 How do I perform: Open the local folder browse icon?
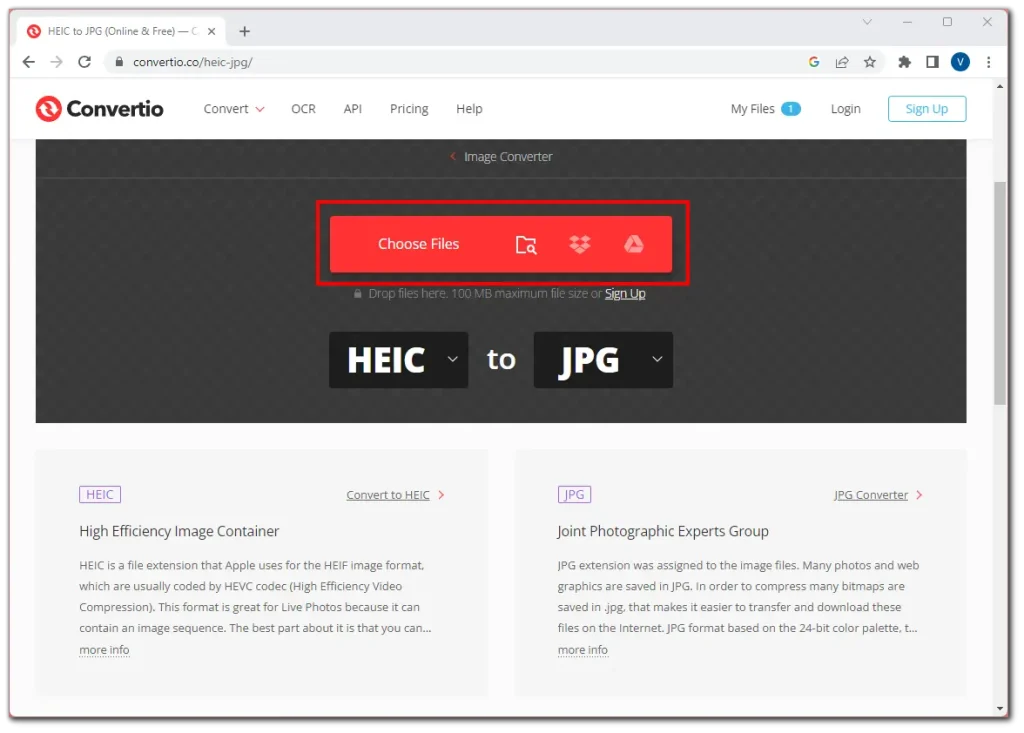[x=526, y=244]
